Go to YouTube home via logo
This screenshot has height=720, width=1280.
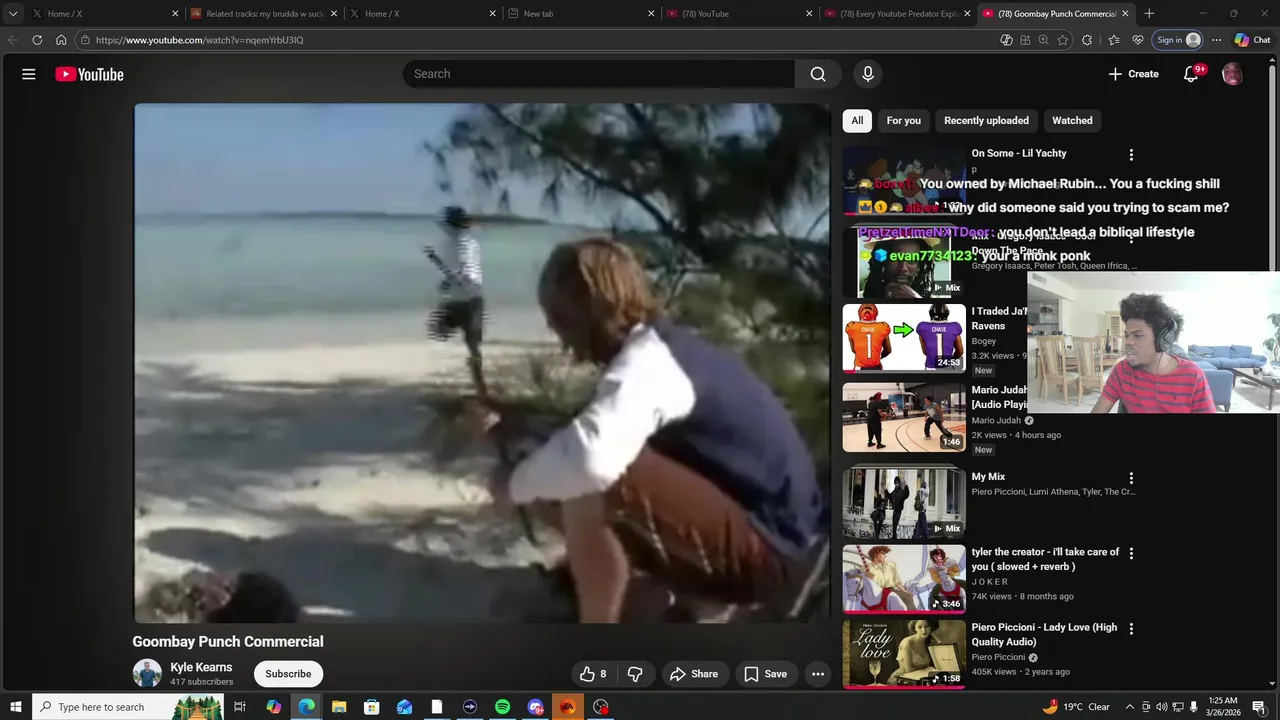click(89, 74)
